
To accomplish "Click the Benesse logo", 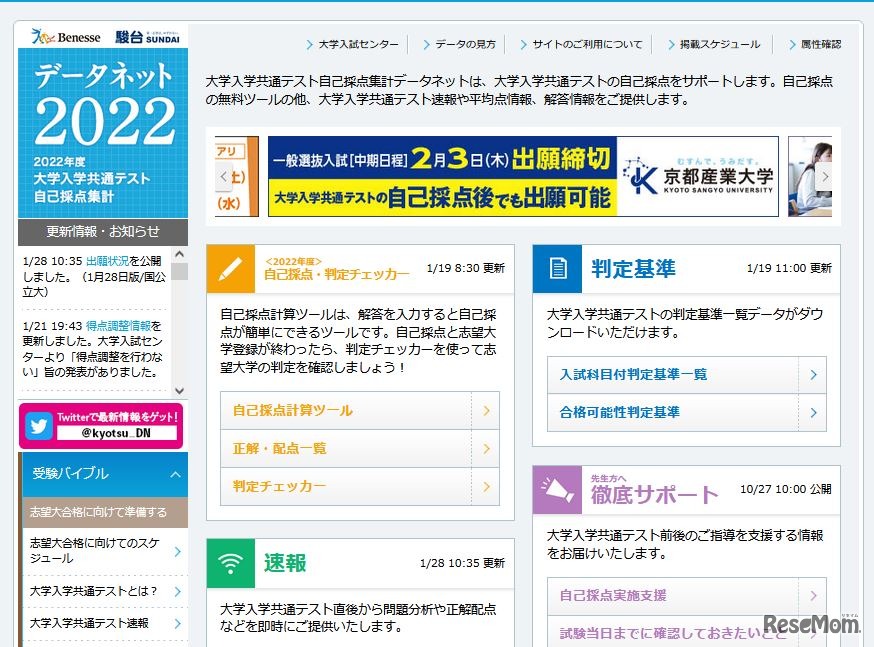I will click(x=66, y=36).
